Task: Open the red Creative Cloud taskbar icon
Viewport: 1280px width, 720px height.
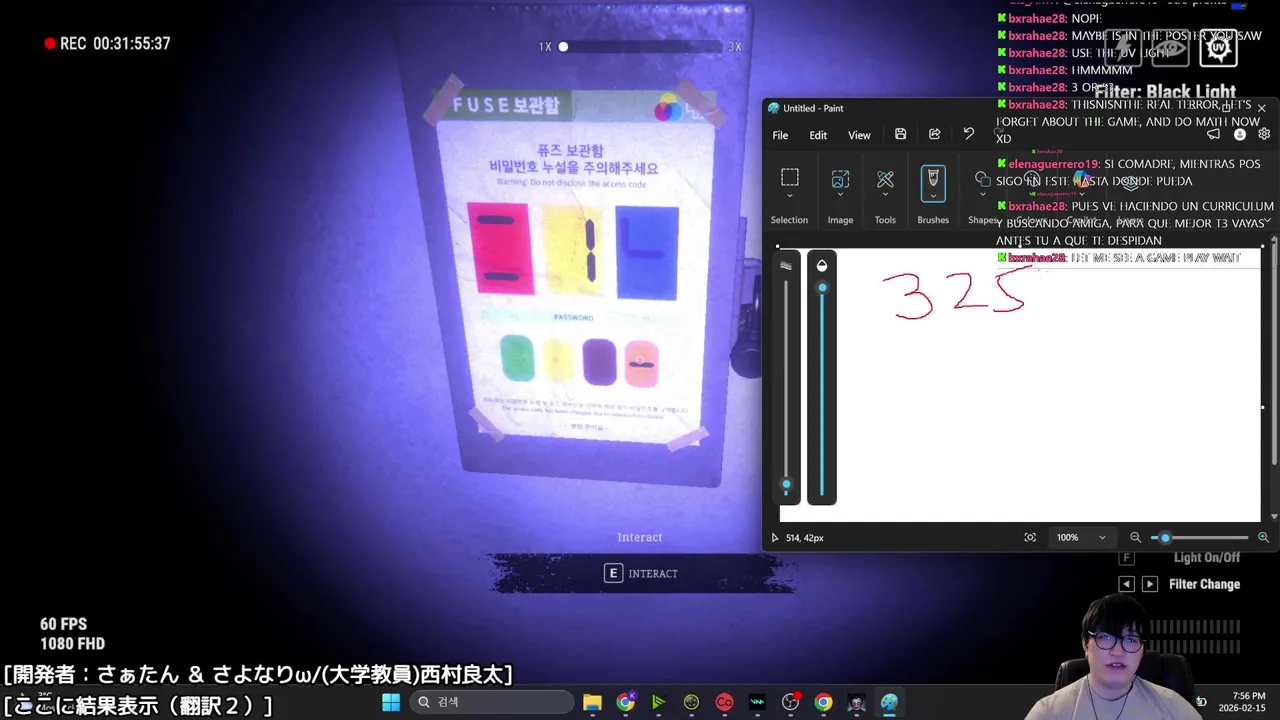Action: click(724, 702)
